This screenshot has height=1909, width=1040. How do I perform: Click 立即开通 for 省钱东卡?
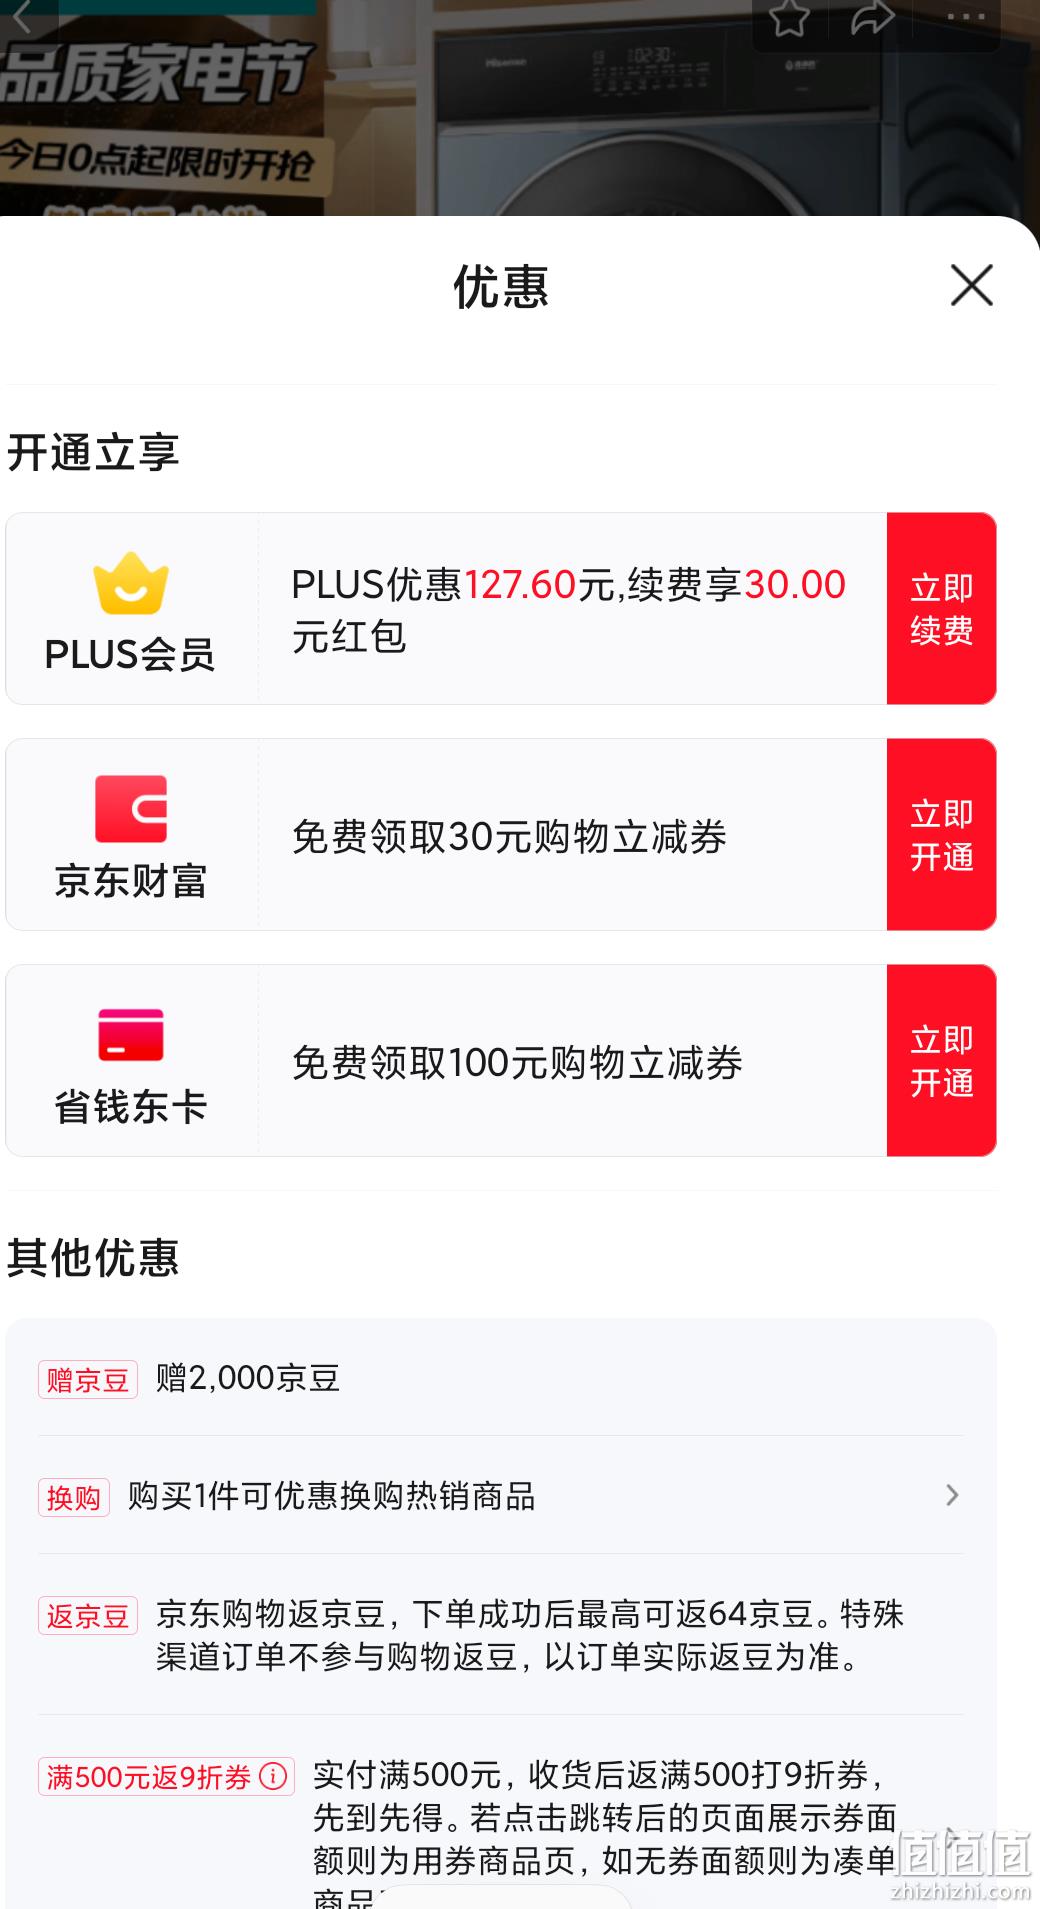(x=941, y=1060)
